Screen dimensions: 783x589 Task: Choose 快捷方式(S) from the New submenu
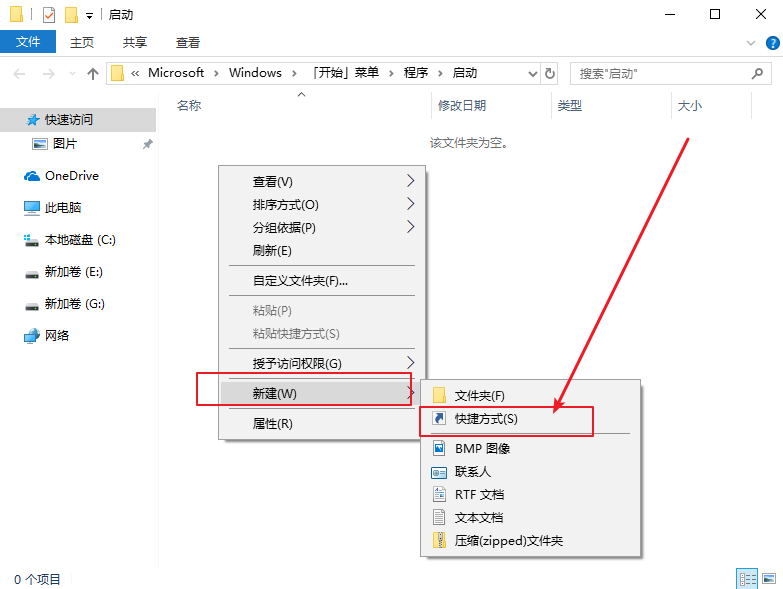click(x=486, y=419)
